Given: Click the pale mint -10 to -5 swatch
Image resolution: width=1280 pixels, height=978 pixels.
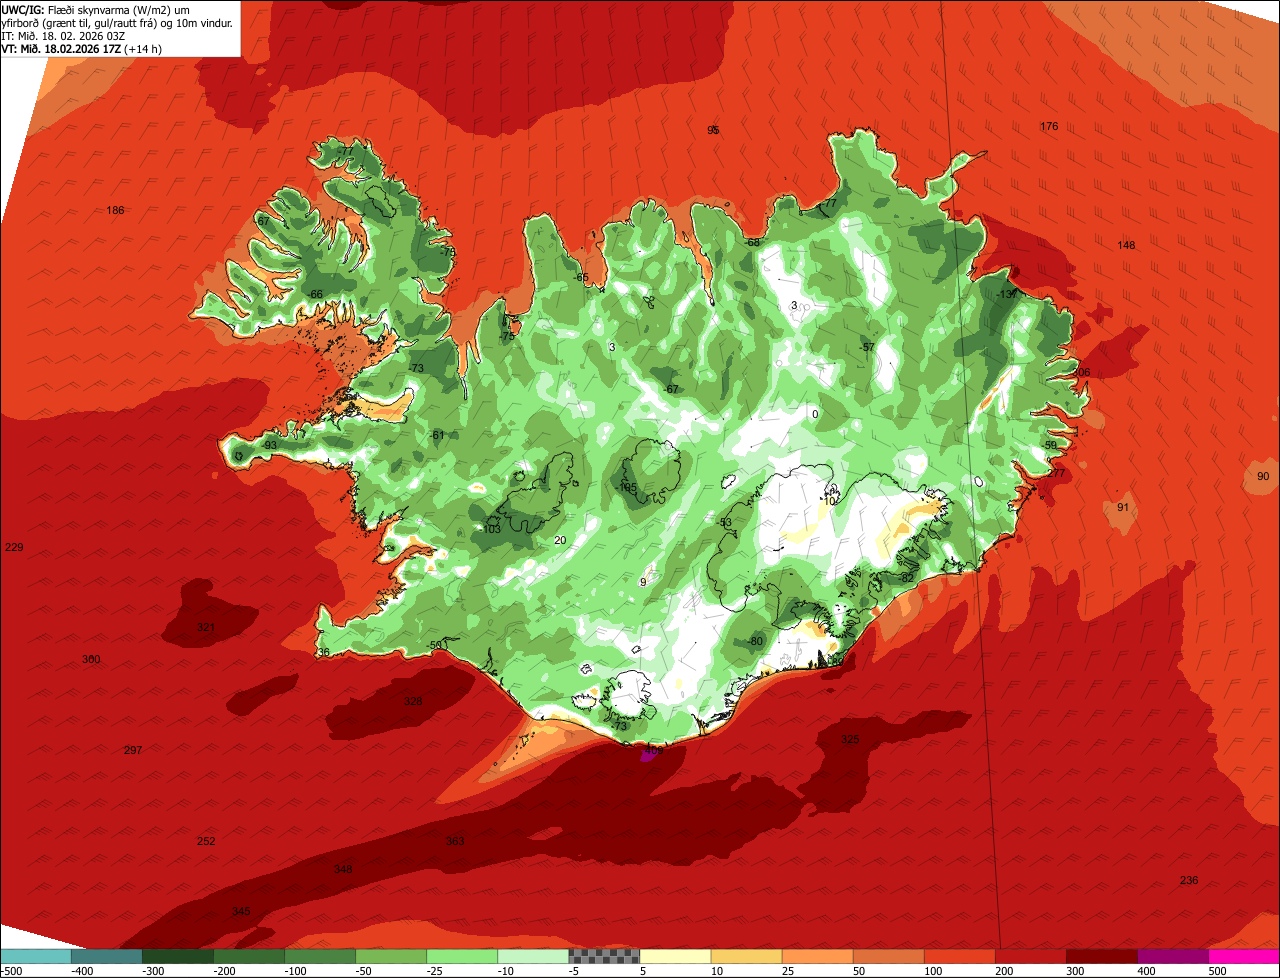Looking at the screenshot, I should click(533, 956).
